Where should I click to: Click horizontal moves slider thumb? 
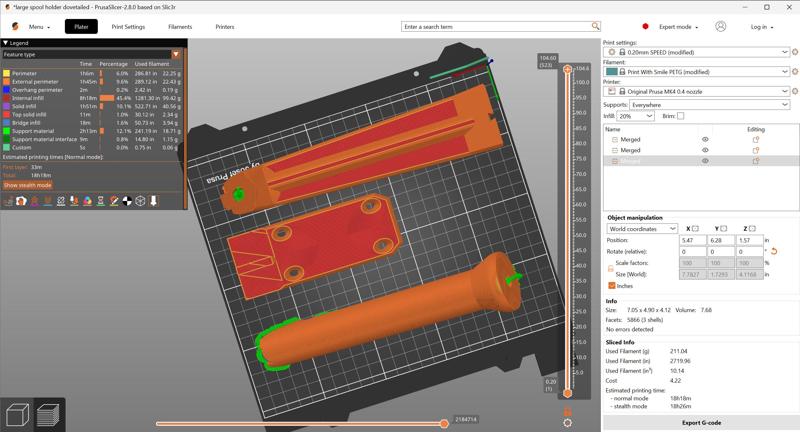point(444,423)
